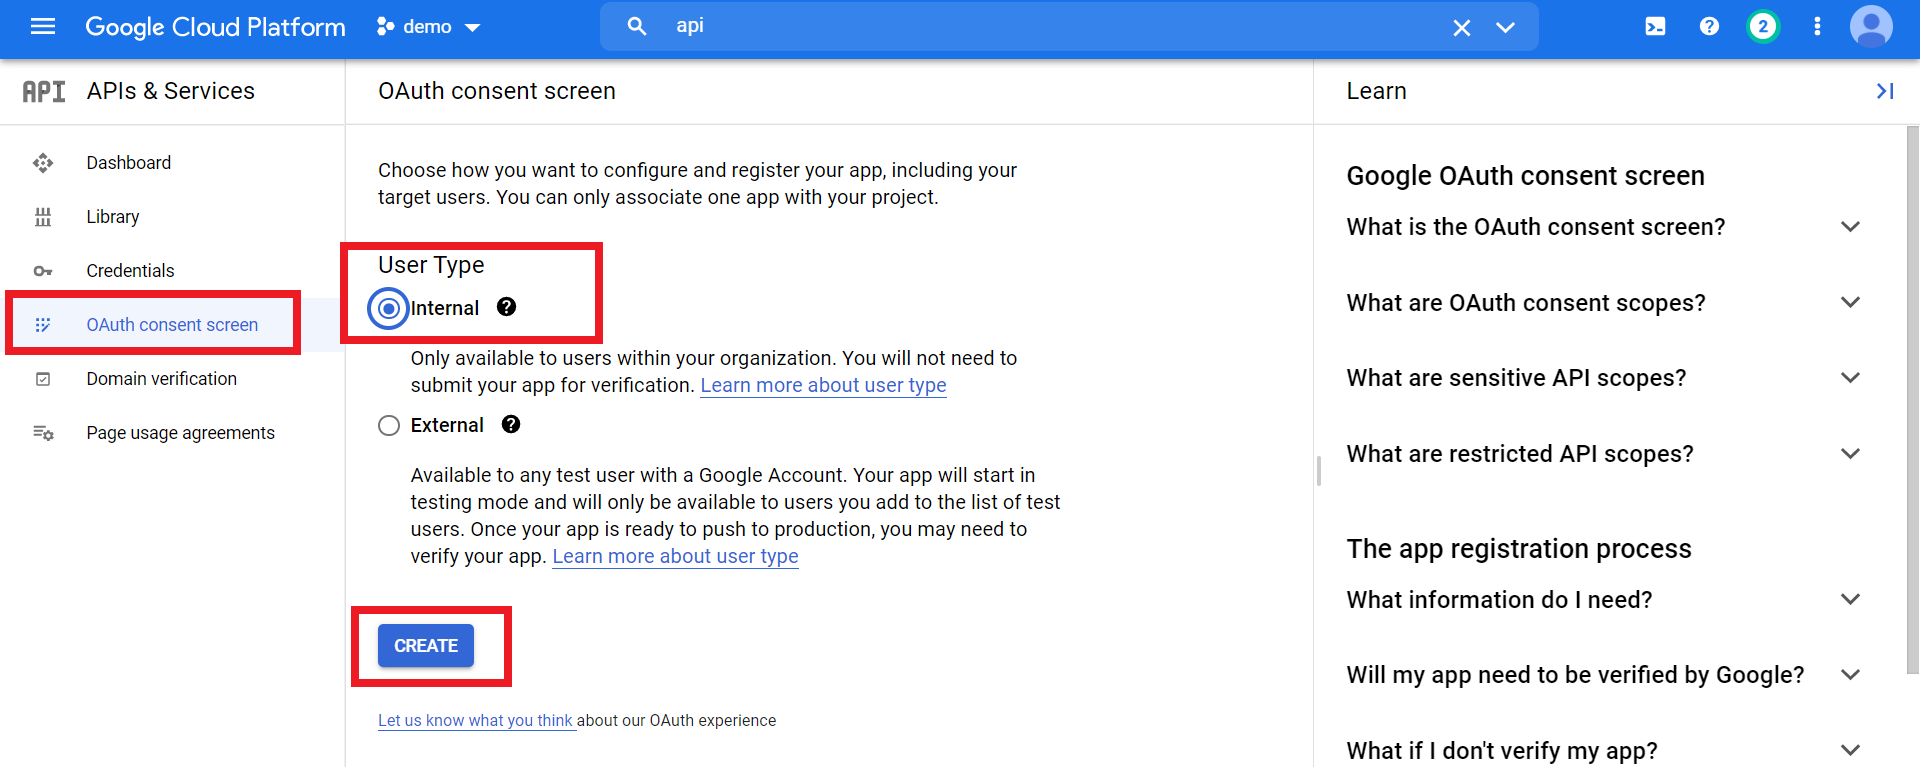The width and height of the screenshot is (1920, 767).
Task: Click the user account avatar
Action: (1870, 27)
